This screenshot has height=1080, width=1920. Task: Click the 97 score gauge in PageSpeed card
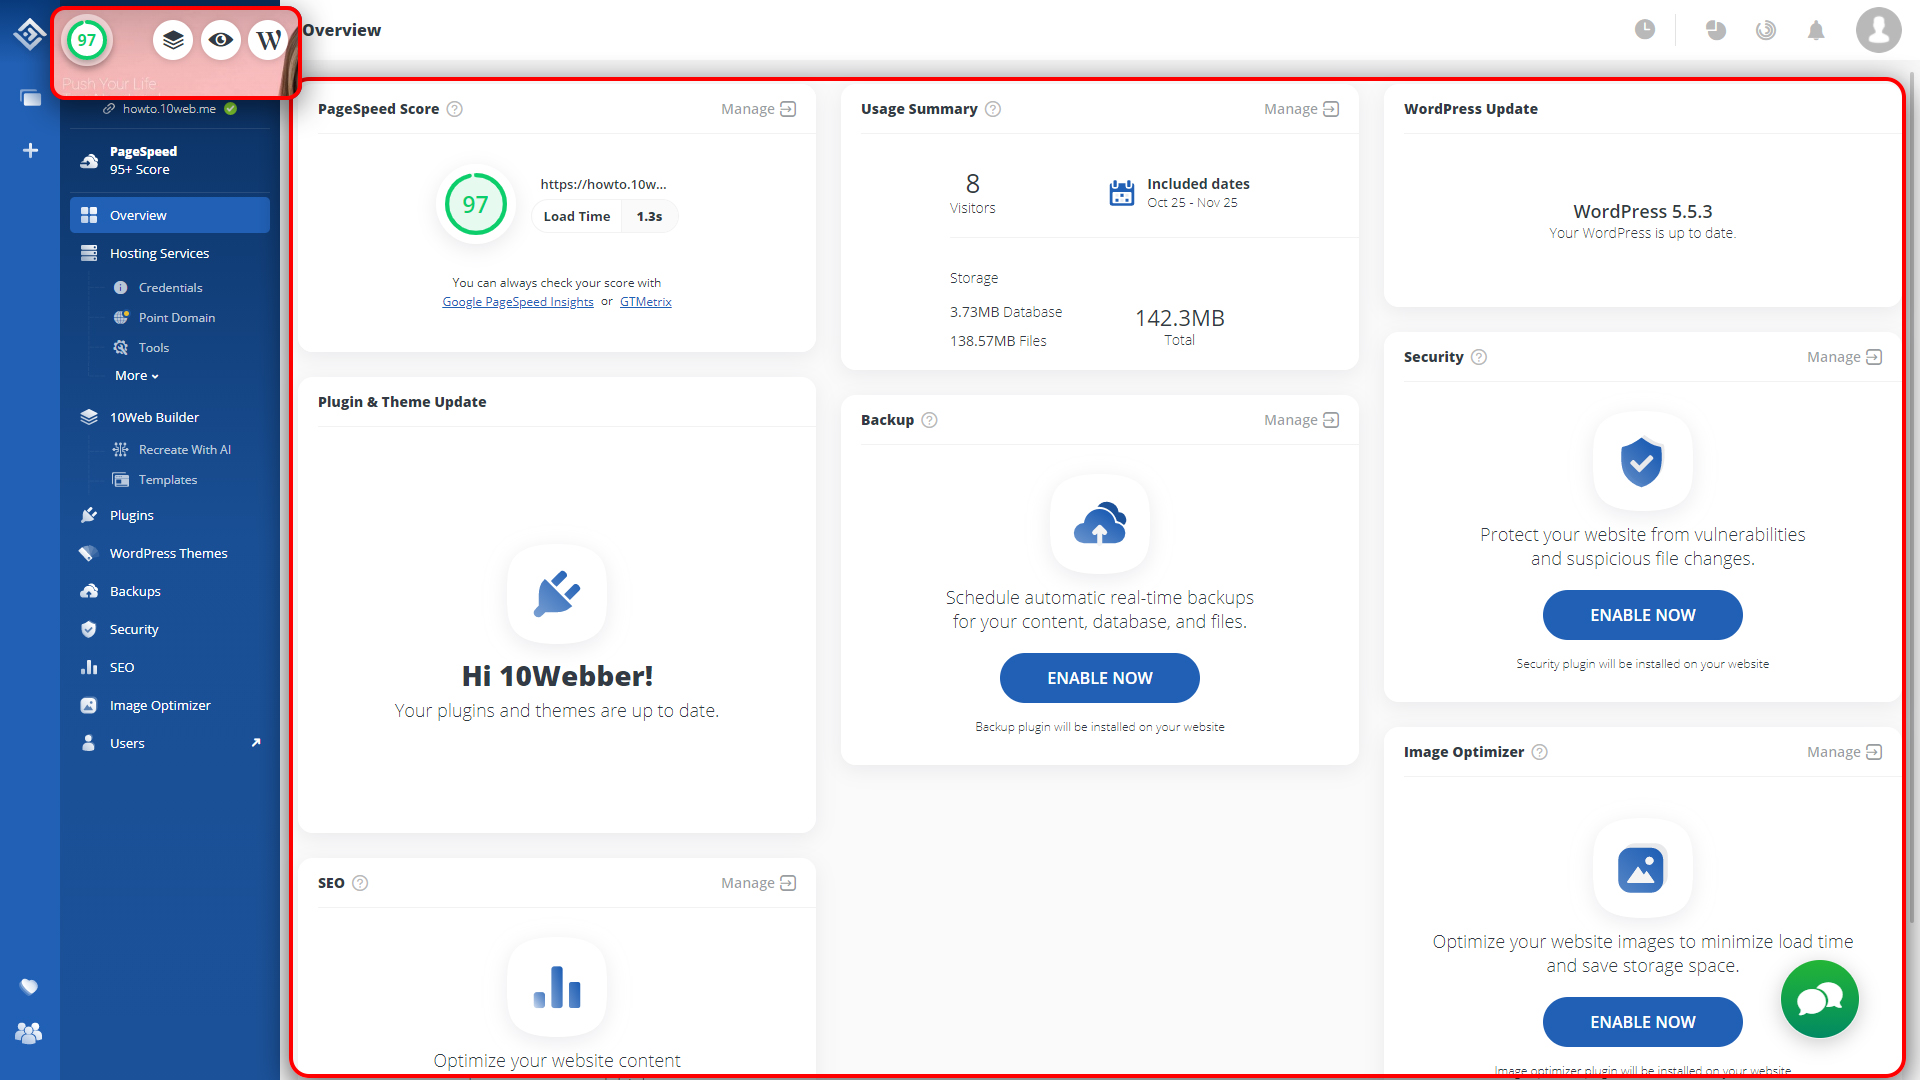click(476, 204)
